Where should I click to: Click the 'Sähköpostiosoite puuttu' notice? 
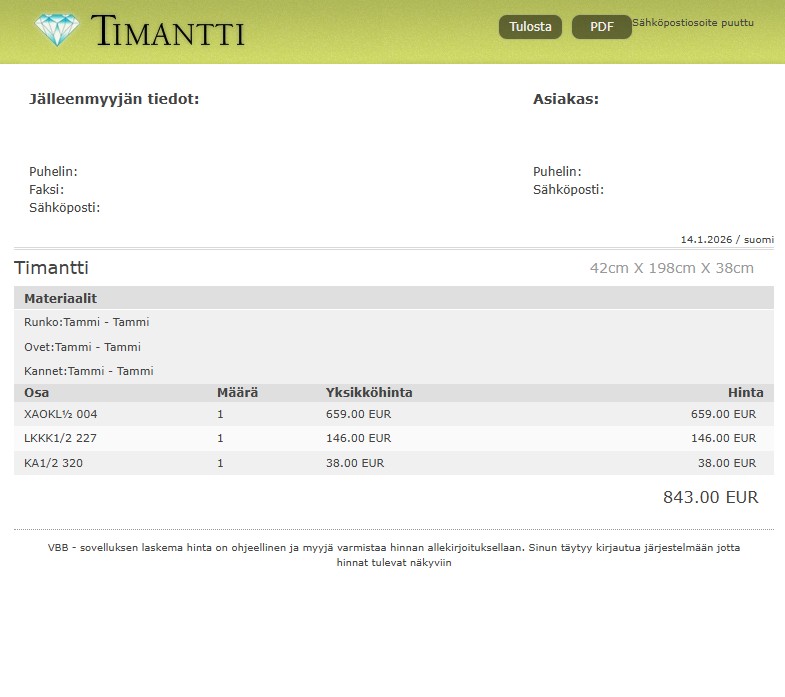pyautogui.click(x=692, y=22)
